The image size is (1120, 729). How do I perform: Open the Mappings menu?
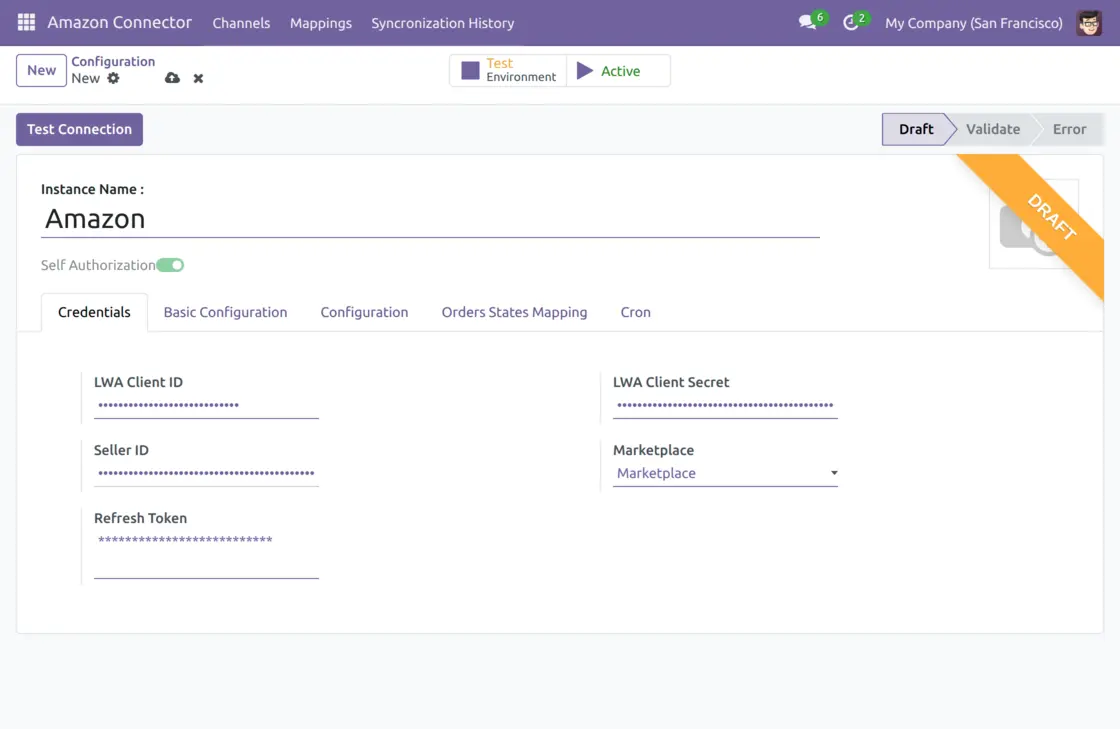(x=320, y=22)
